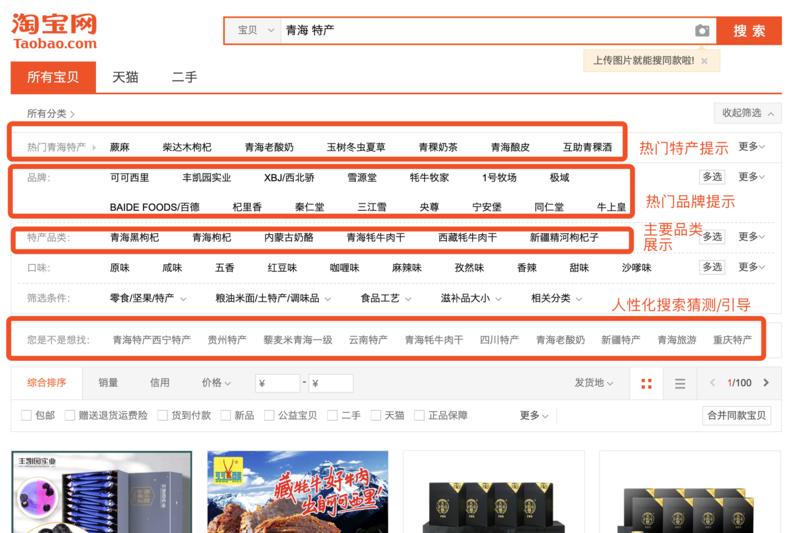Open the 粮油米面/土特产/调味品 dropdown
The image size is (800, 533).
[273, 298]
